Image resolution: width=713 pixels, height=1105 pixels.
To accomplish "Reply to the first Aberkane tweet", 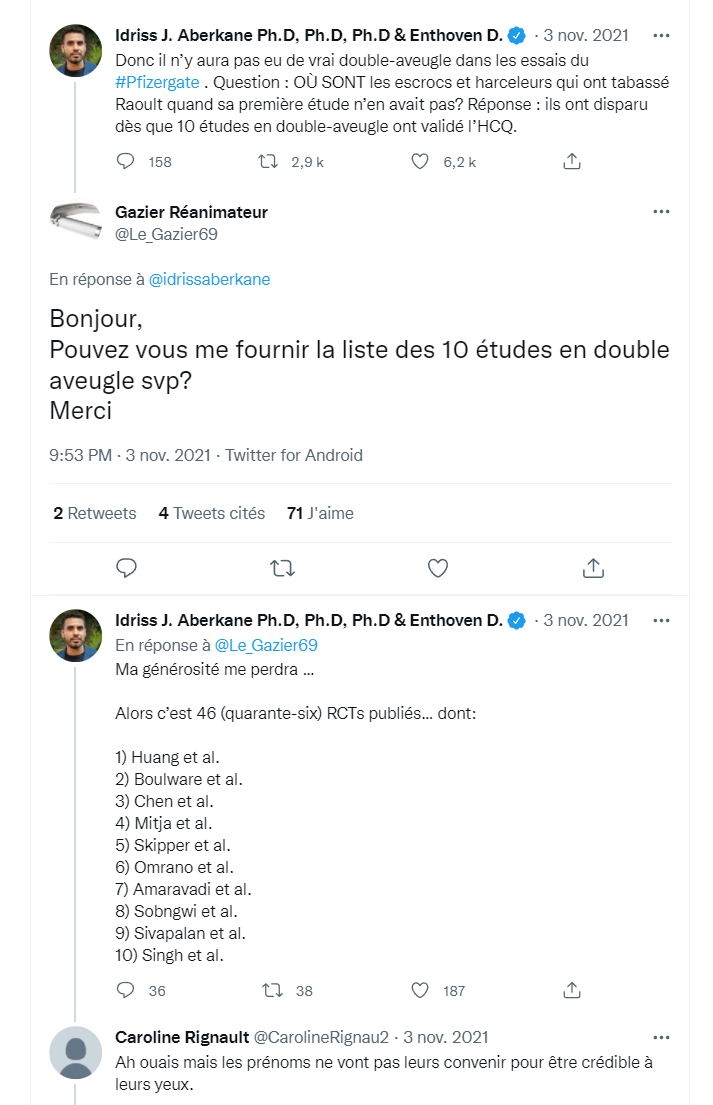I will [126, 161].
